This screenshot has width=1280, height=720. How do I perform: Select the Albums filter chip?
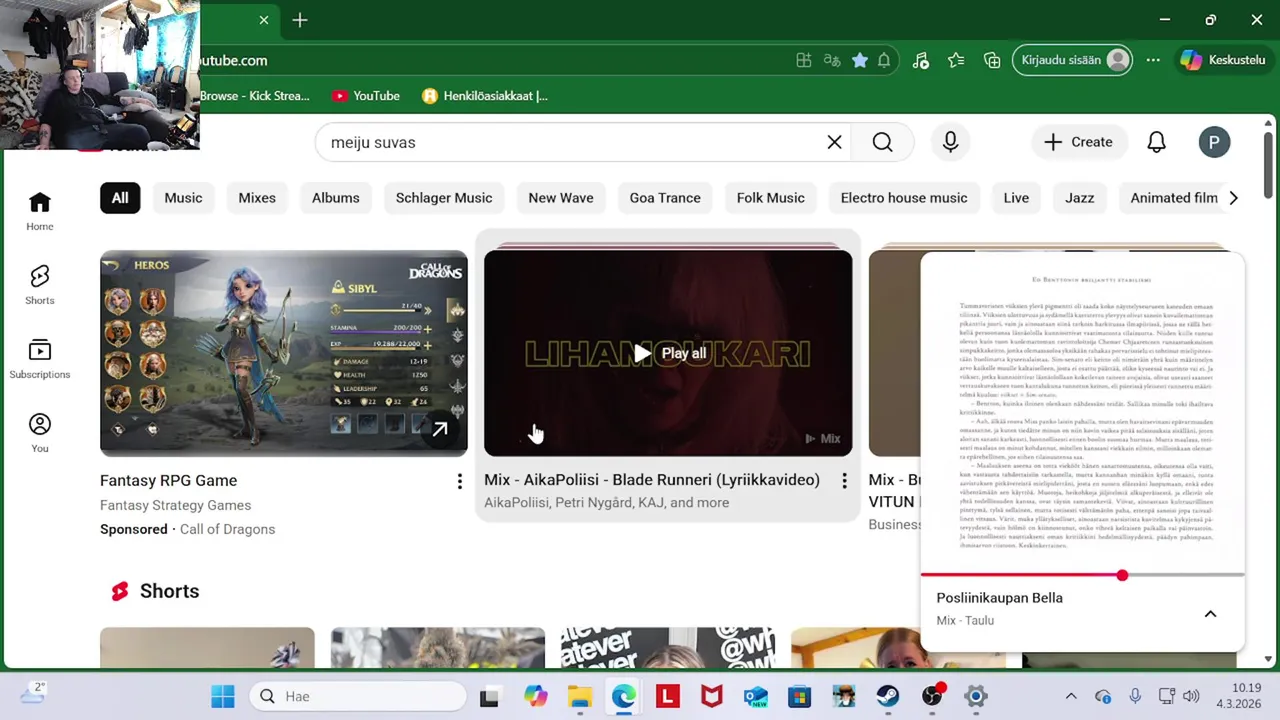[336, 198]
